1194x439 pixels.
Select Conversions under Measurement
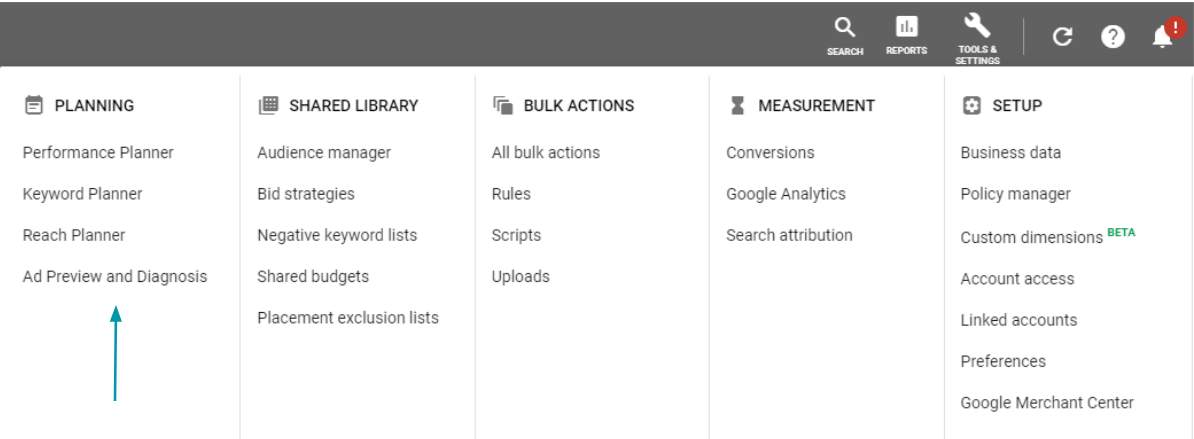pyautogui.click(x=770, y=153)
